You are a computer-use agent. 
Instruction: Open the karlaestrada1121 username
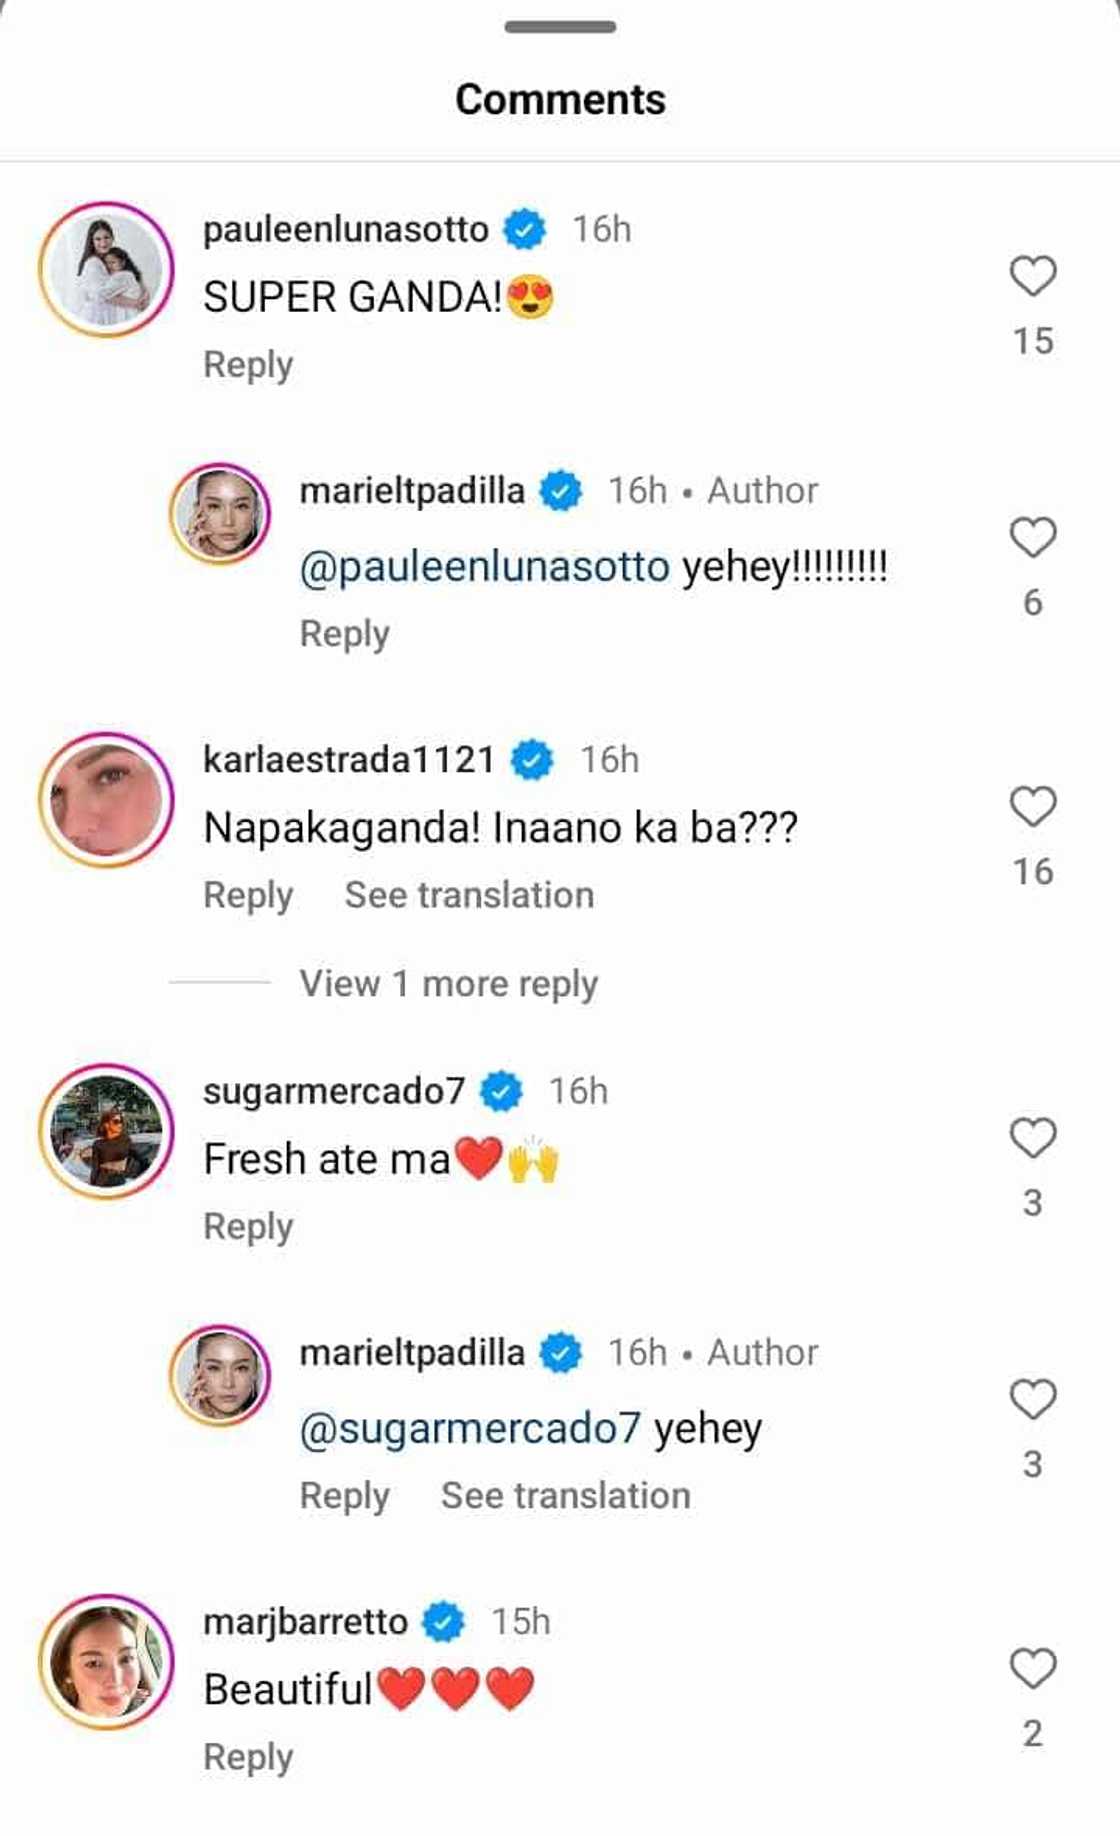pos(348,760)
